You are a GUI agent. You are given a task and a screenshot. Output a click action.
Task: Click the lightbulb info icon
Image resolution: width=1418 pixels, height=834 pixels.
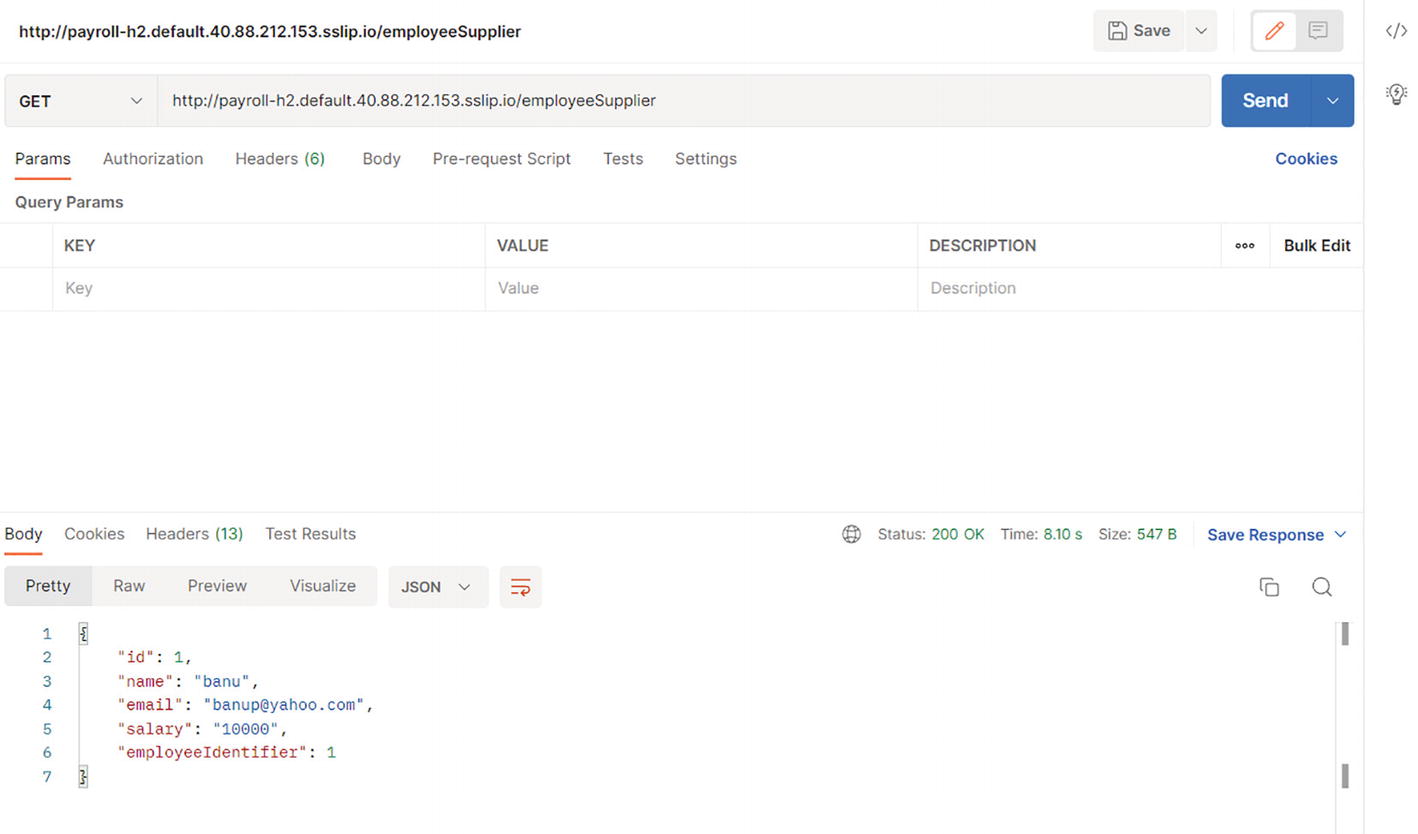(1396, 94)
